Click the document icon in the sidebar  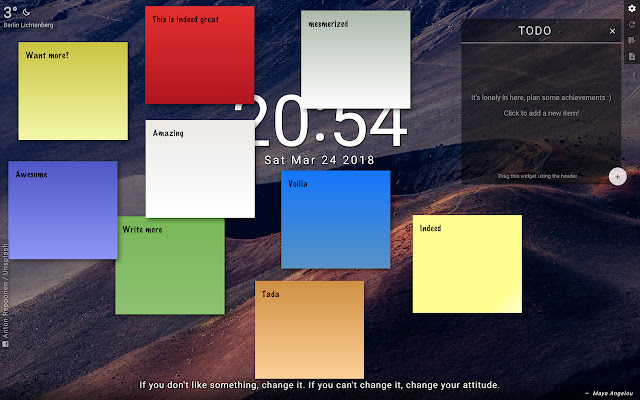631,56
